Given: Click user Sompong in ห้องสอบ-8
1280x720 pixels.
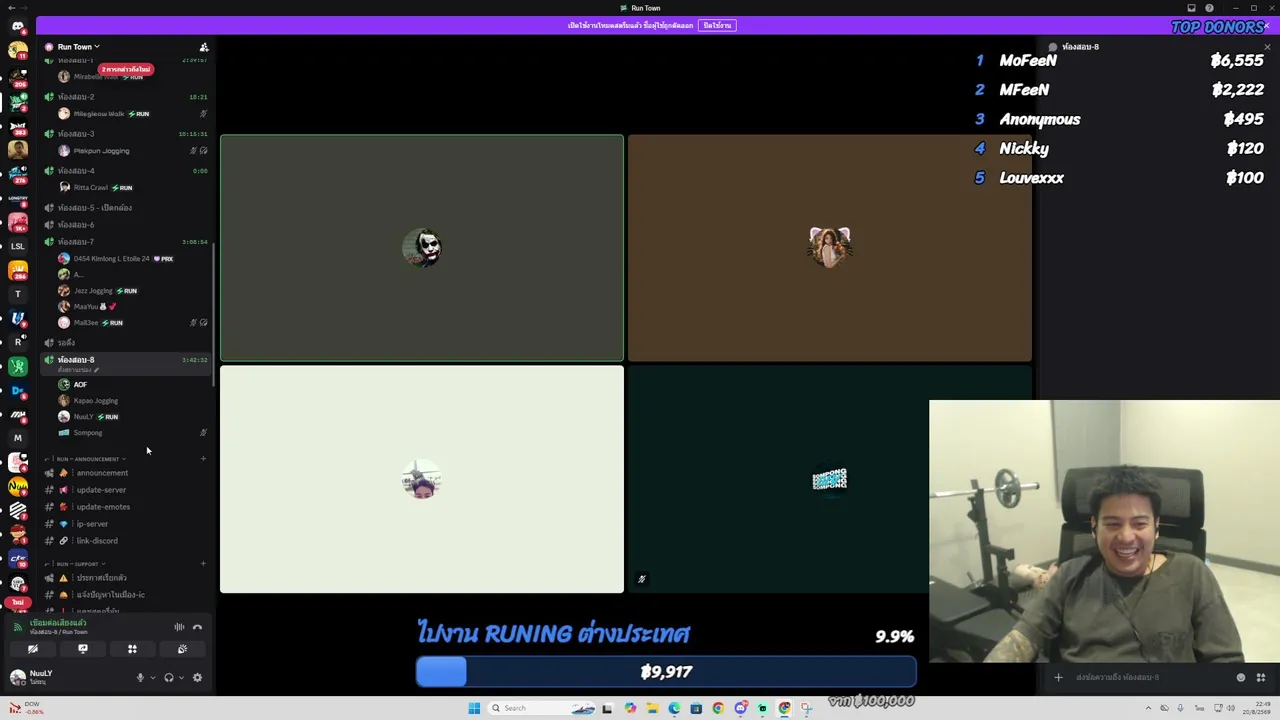Looking at the screenshot, I should (88, 433).
